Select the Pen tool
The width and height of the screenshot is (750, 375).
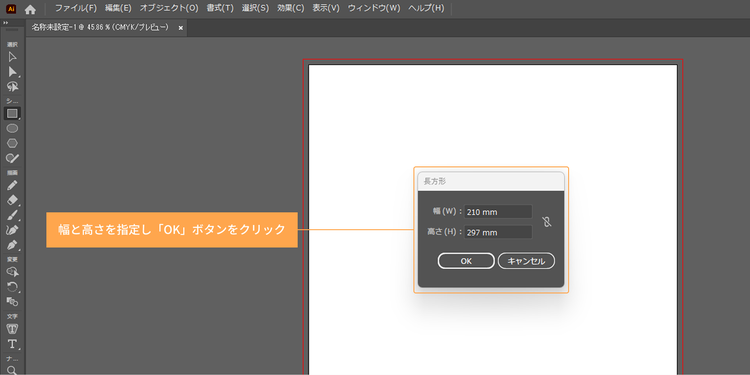point(12,245)
